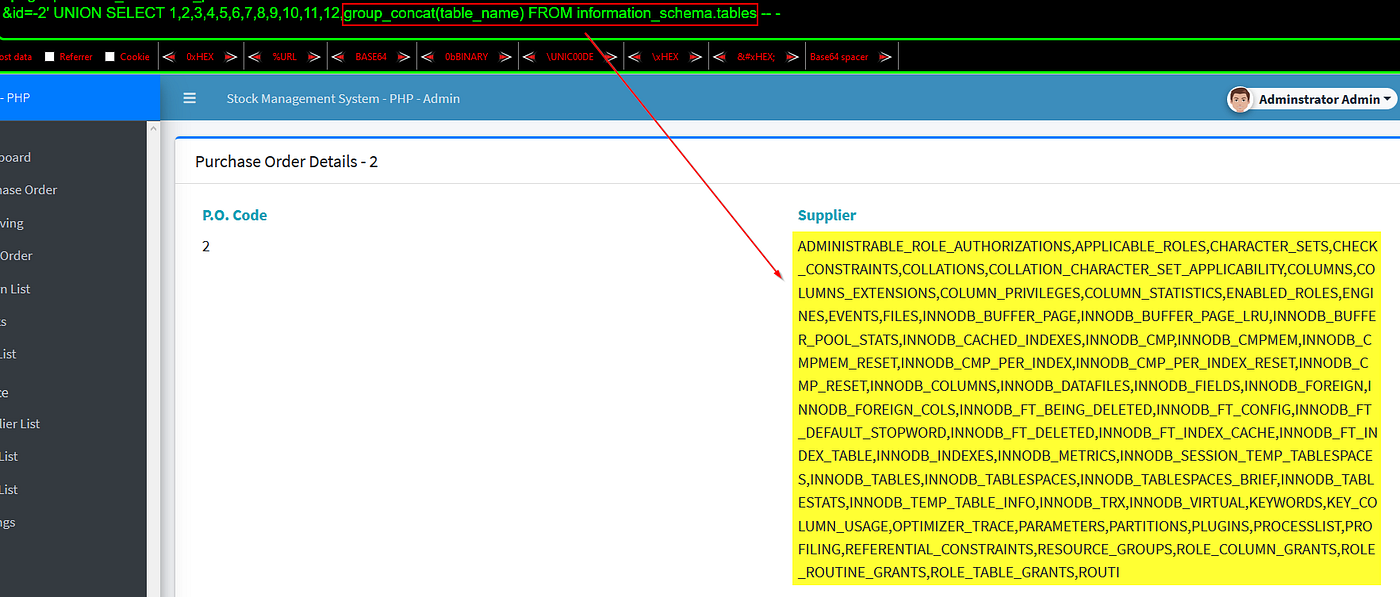Click the Referrer label text
1400x597 pixels.
click(x=76, y=57)
